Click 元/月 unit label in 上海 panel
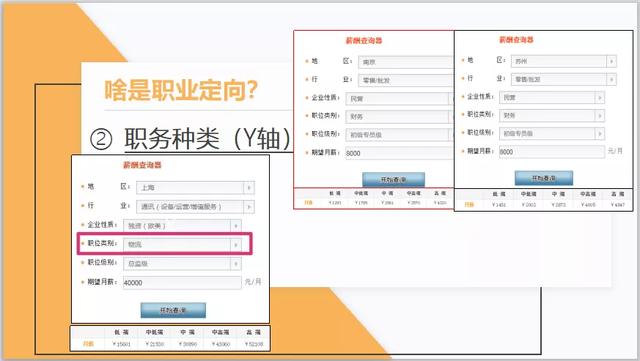This screenshot has height=361, width=640. pyautogui.click(x=253, y=282)
